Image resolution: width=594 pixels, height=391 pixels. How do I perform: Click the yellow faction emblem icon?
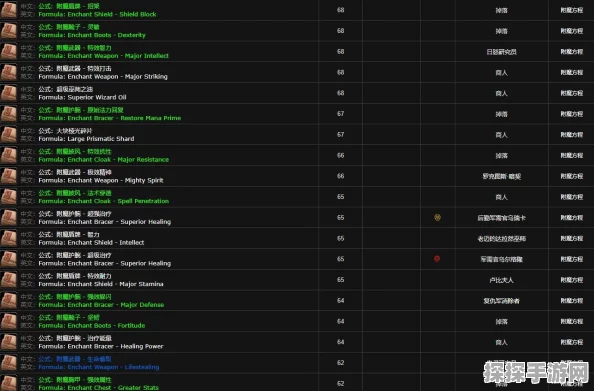[437, 217]
